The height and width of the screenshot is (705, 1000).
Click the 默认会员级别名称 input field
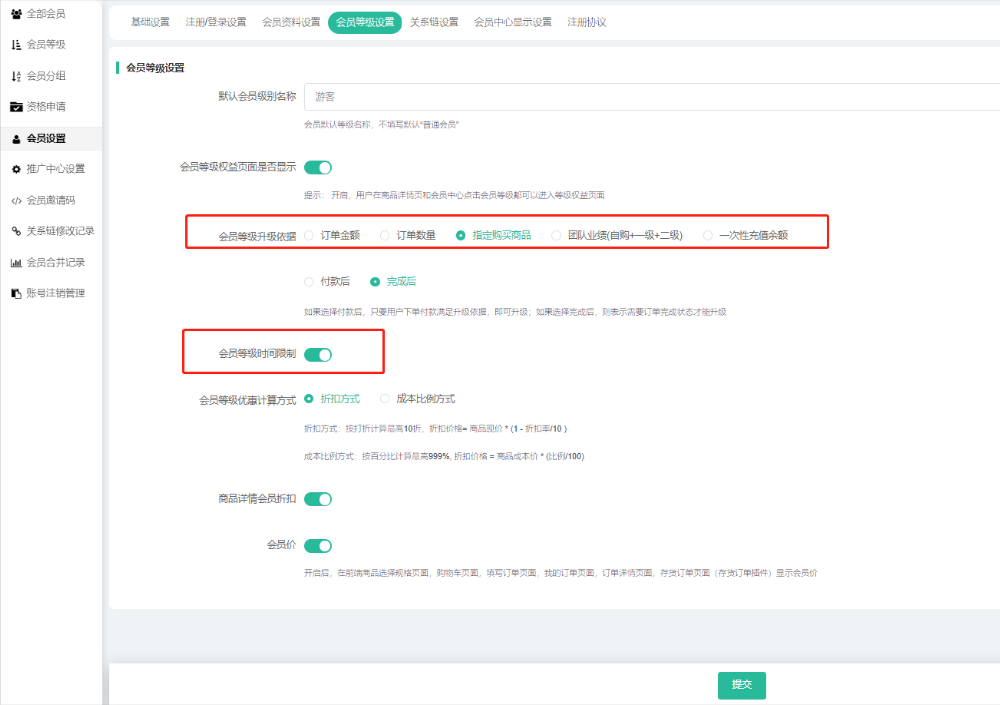pyautogui.click(x=650, y=97)
